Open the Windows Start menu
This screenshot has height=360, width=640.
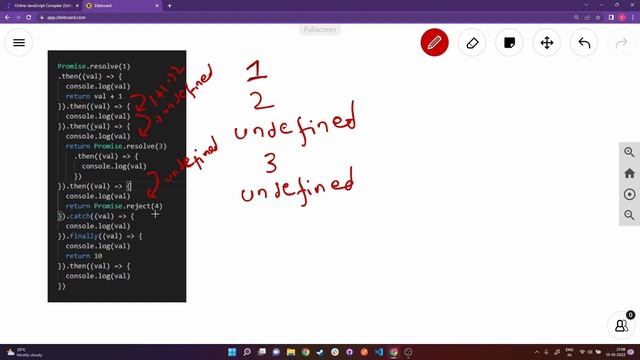(x=232, y=352)
